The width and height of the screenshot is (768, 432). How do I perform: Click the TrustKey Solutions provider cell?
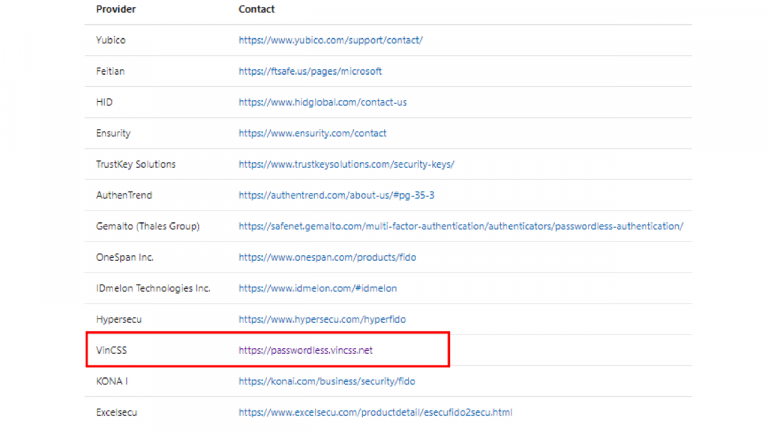[x=136, y=164]
